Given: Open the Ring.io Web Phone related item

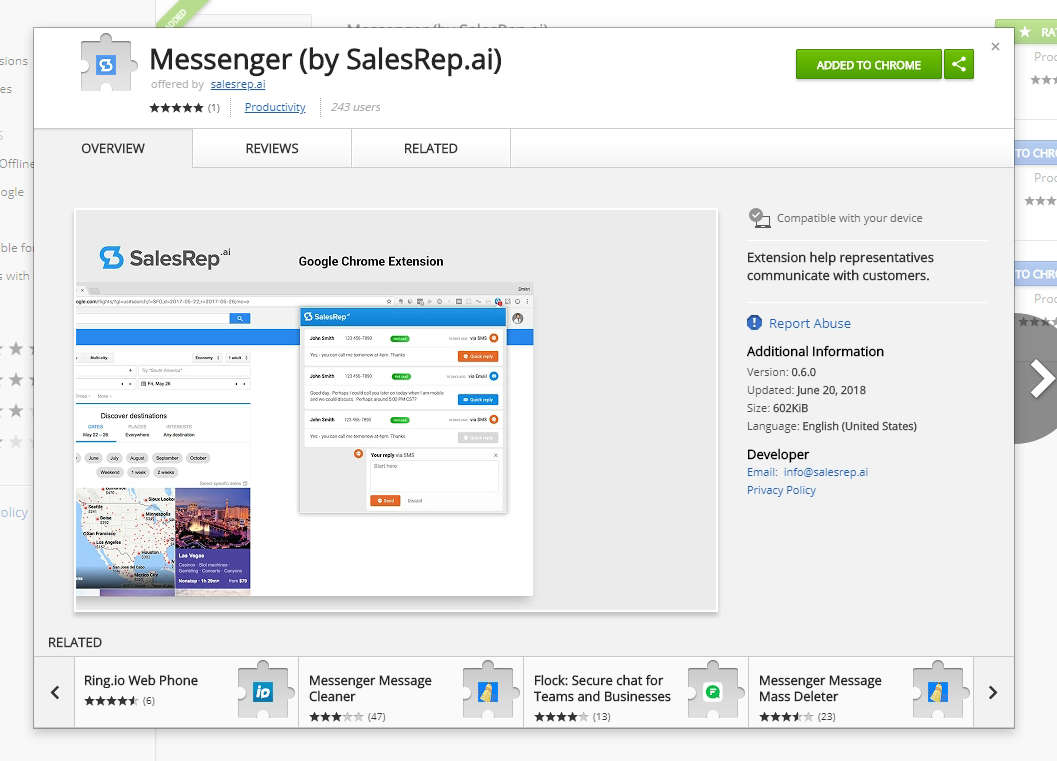Looking at the screenshot, I should [186, 692].
